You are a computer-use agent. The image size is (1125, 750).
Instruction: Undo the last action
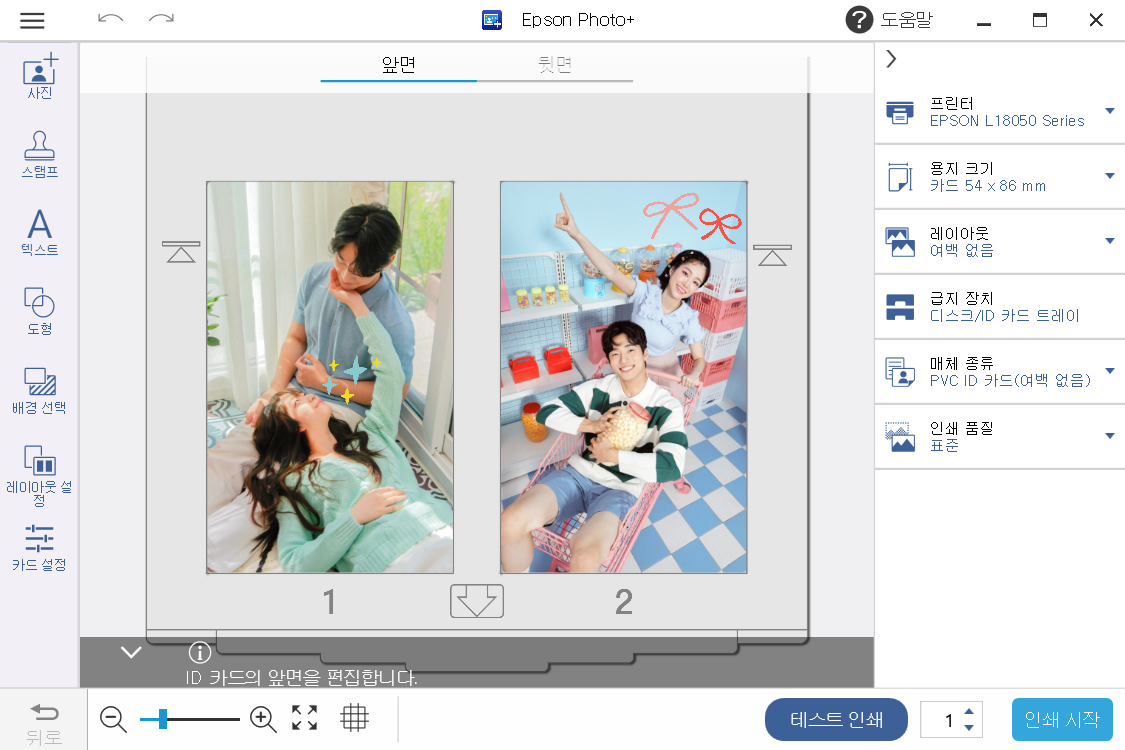coord(110,19)
